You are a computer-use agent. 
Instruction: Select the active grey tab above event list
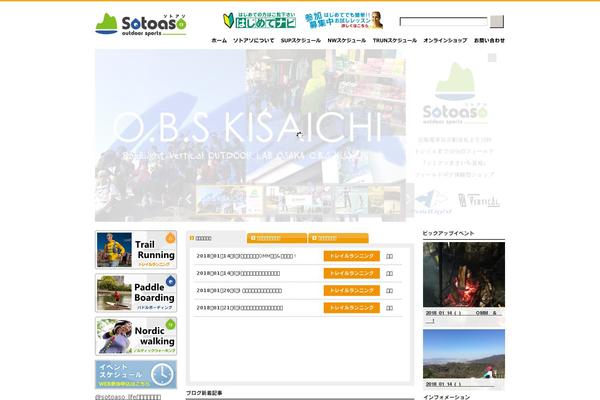pyautogui.click(x=215, y=238)
